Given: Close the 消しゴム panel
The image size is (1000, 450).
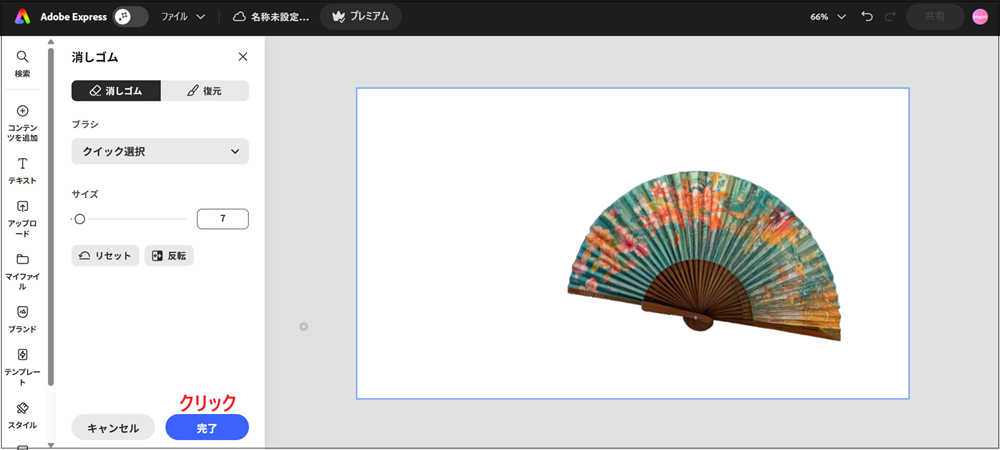Looking at the screenshot, I should coord(242,57).
